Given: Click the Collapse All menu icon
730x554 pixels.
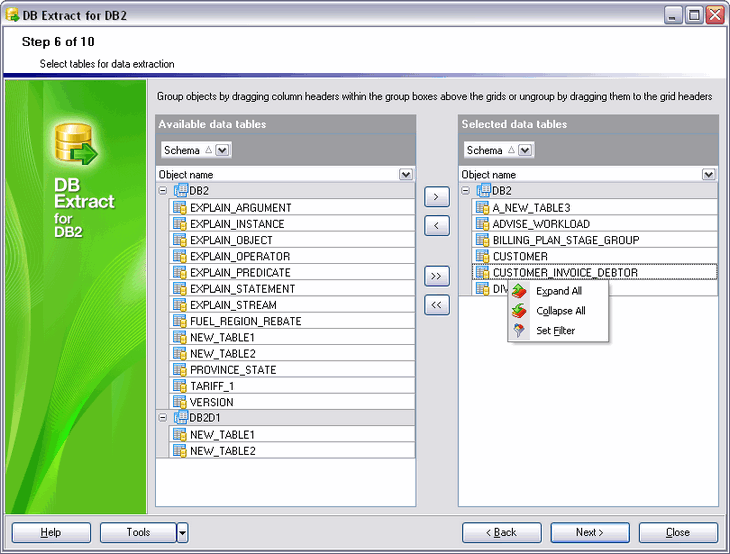Looking at the screenshot, I should click(519, 311).
